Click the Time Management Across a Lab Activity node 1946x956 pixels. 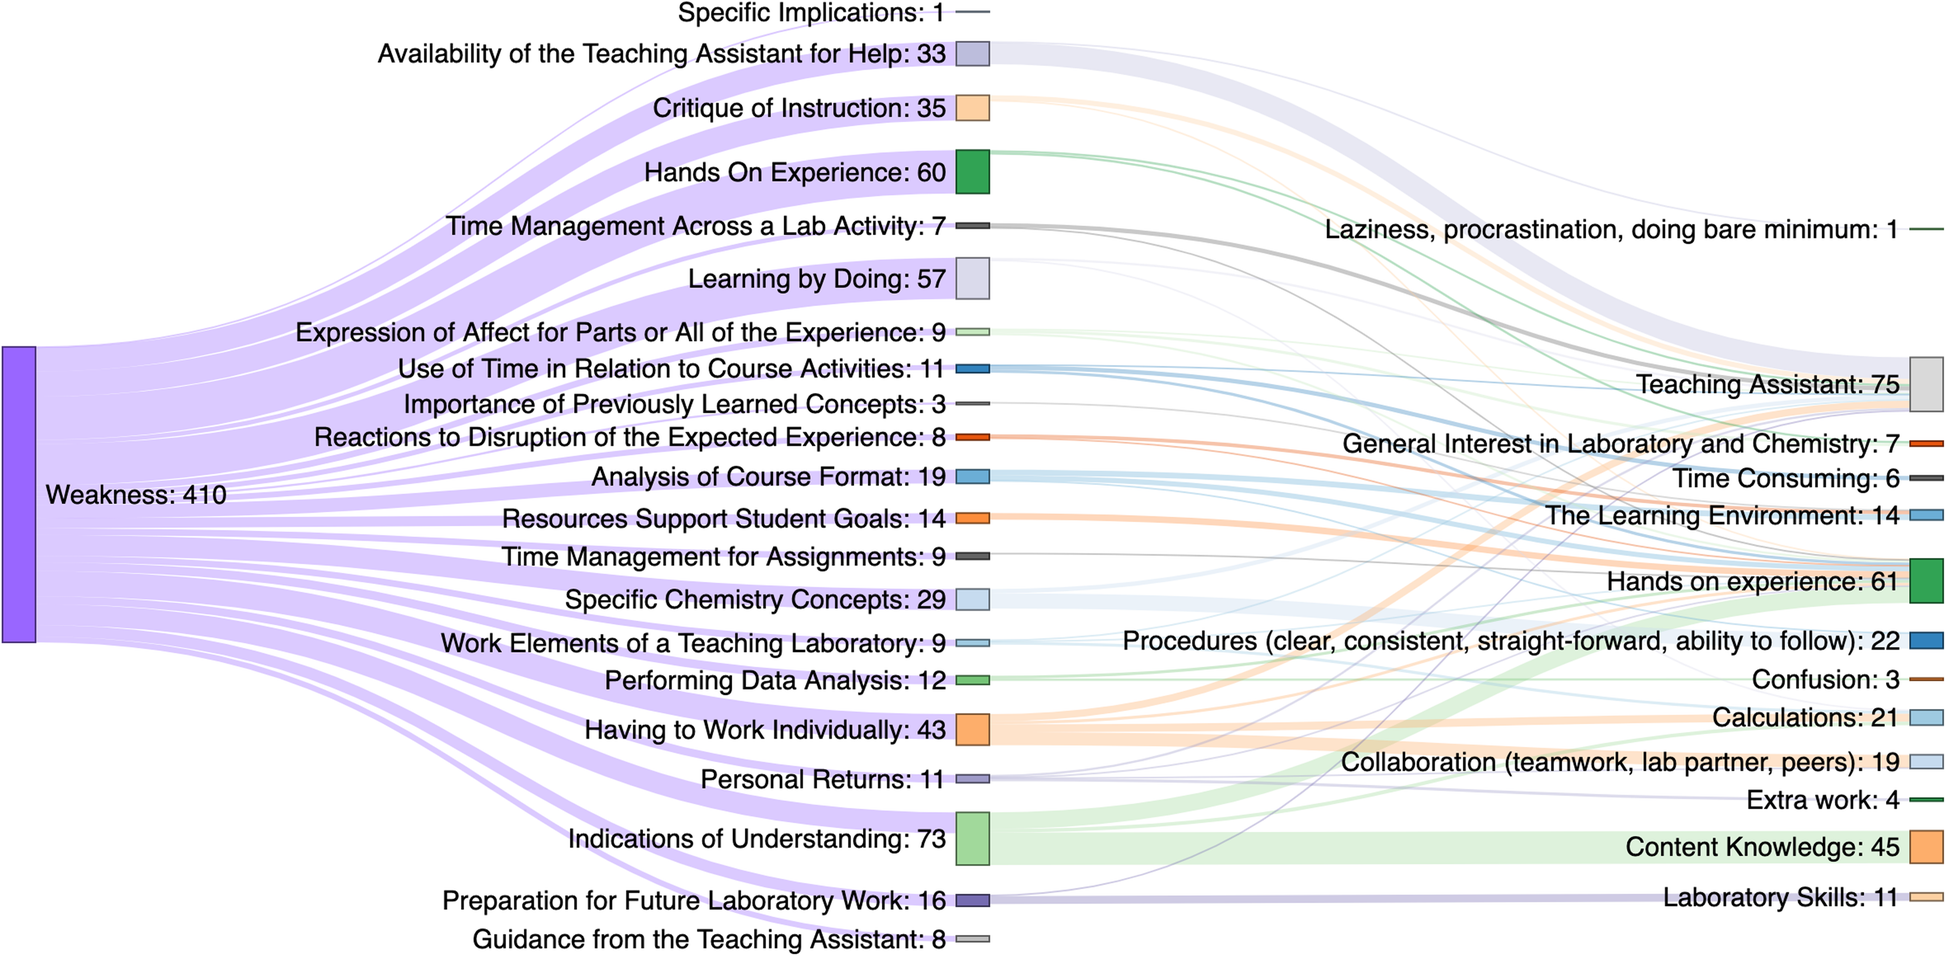pos(972,226)
